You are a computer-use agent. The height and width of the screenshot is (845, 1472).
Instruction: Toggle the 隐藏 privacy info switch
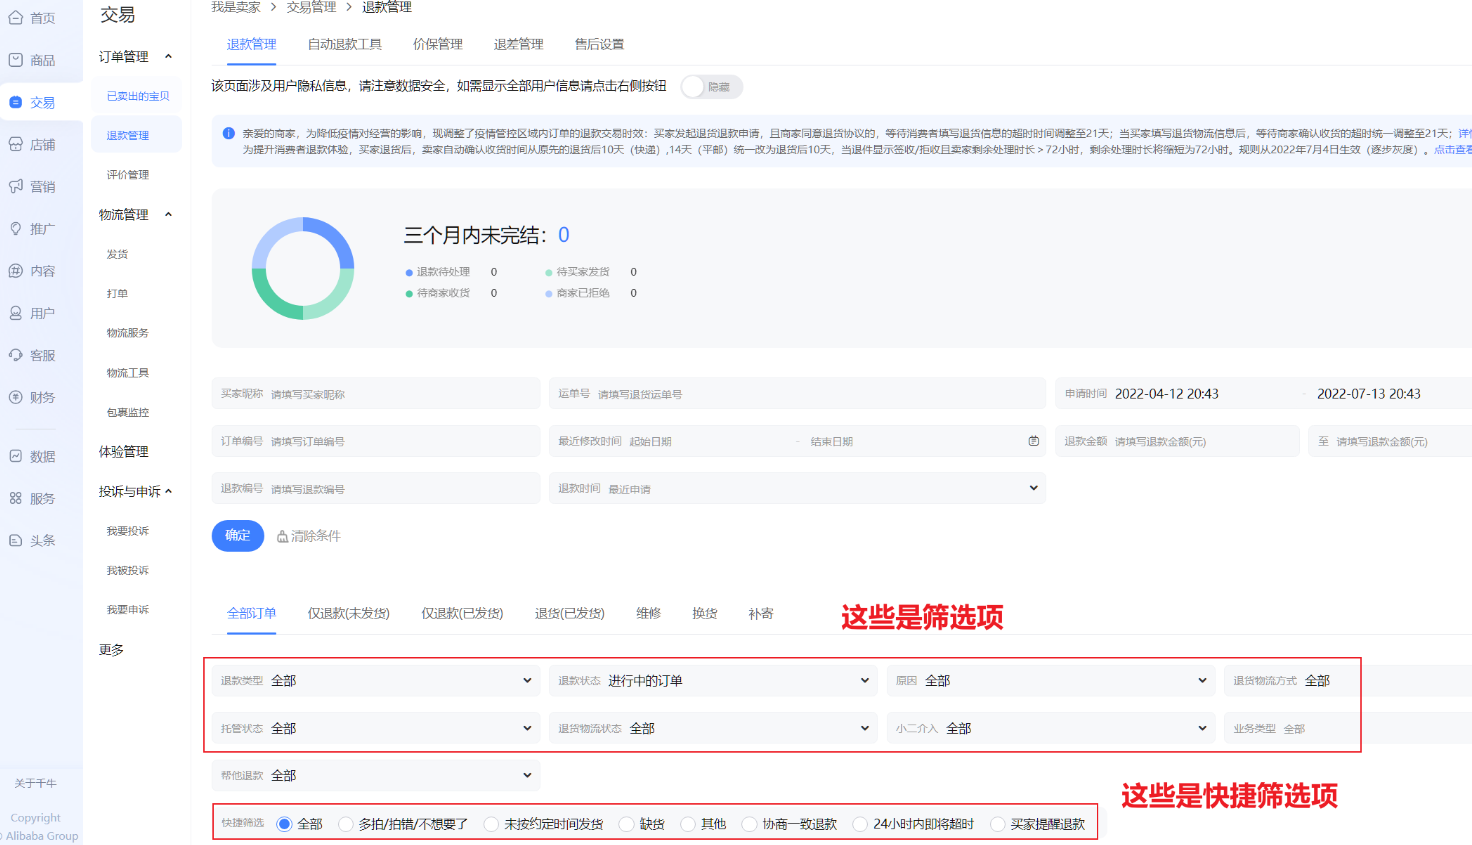[x=711, y=87]
